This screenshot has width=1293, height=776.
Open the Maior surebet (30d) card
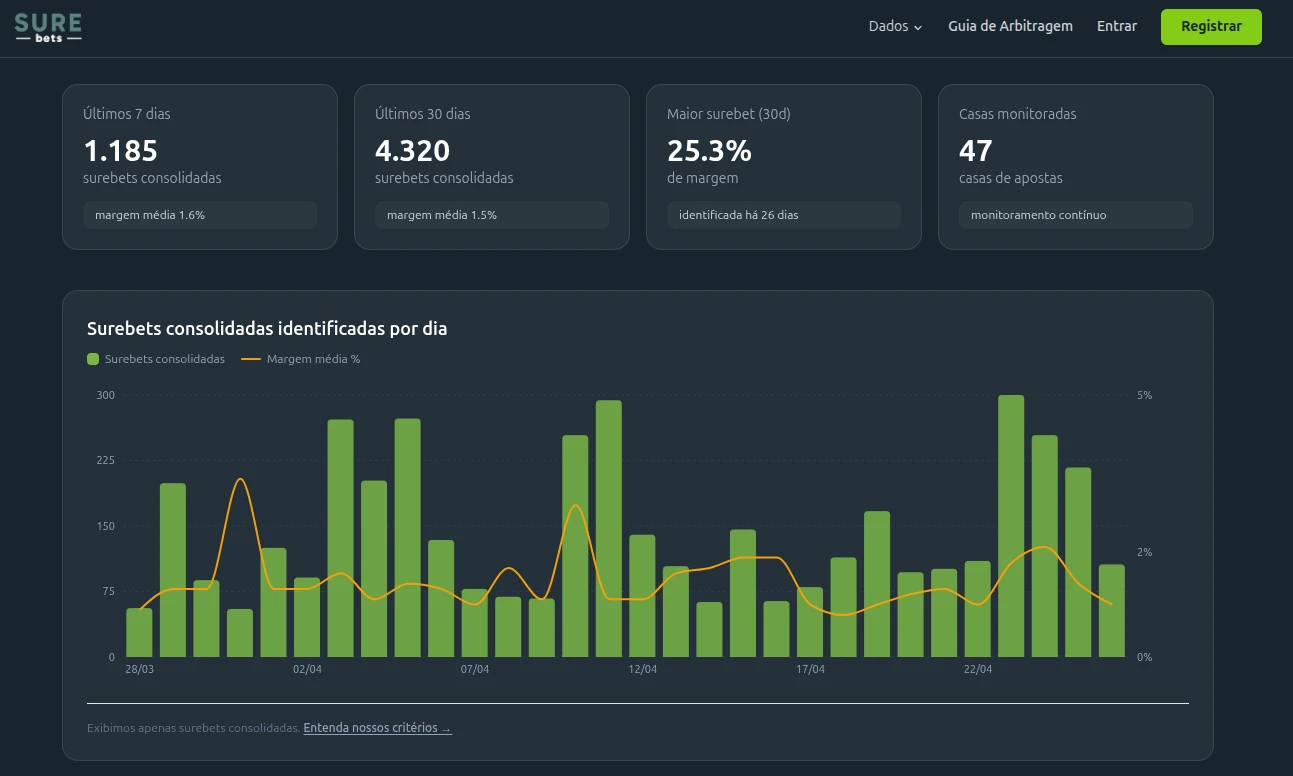[783, 150]
